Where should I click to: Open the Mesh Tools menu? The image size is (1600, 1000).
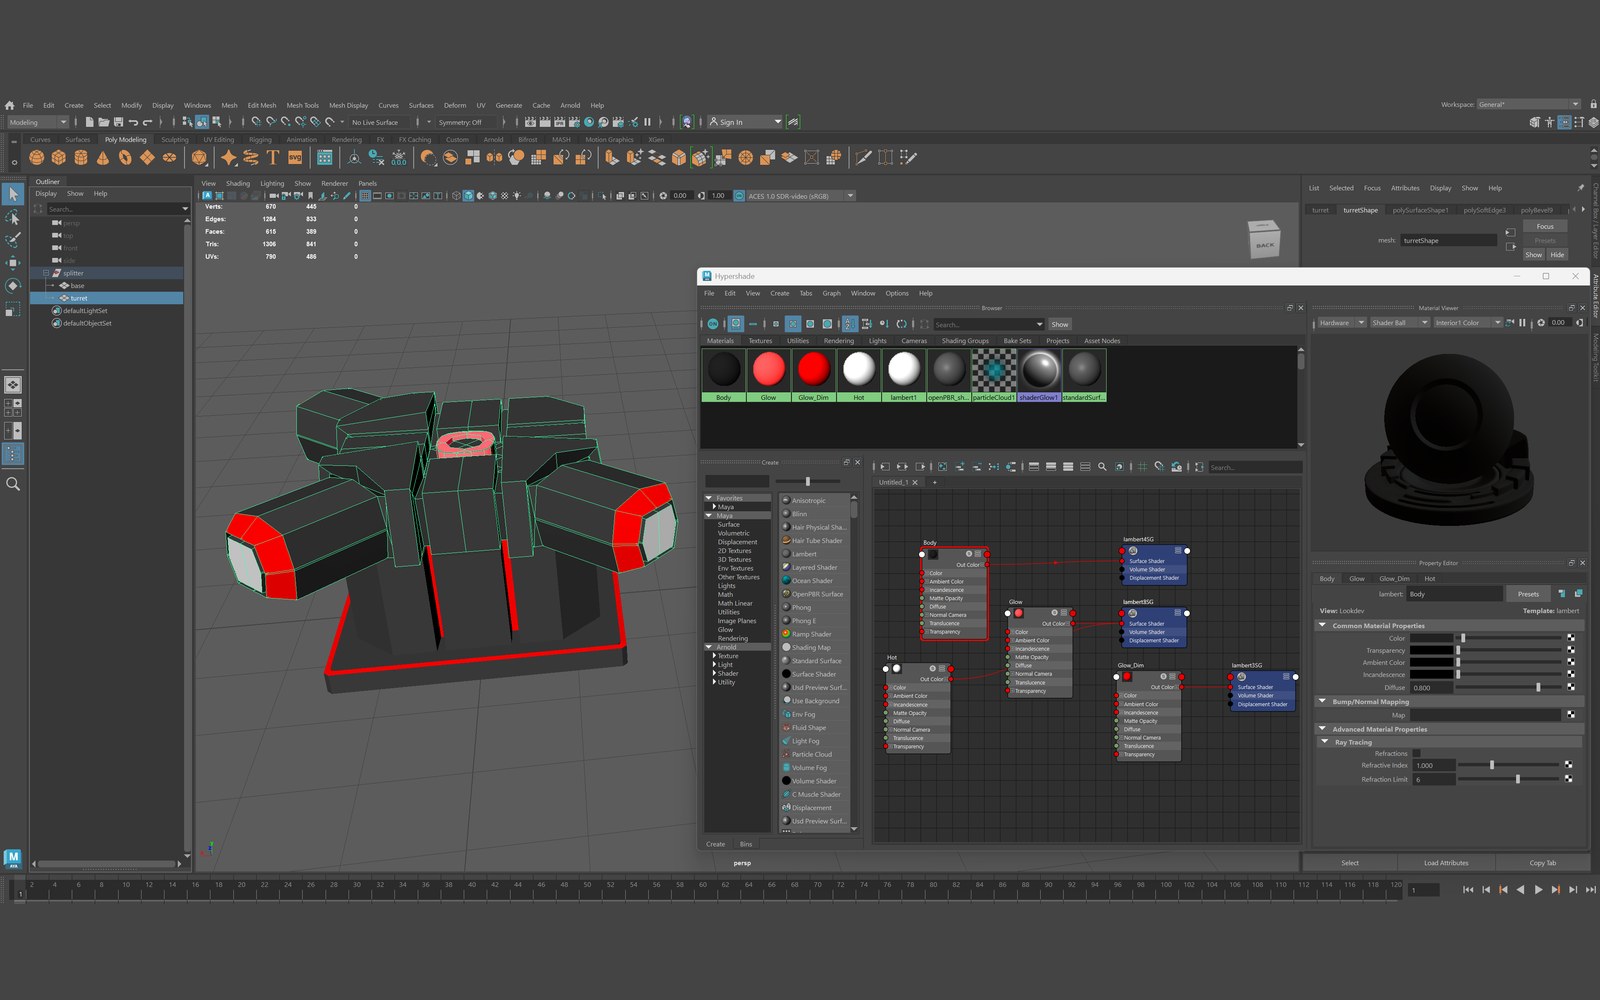click(302, 105)
